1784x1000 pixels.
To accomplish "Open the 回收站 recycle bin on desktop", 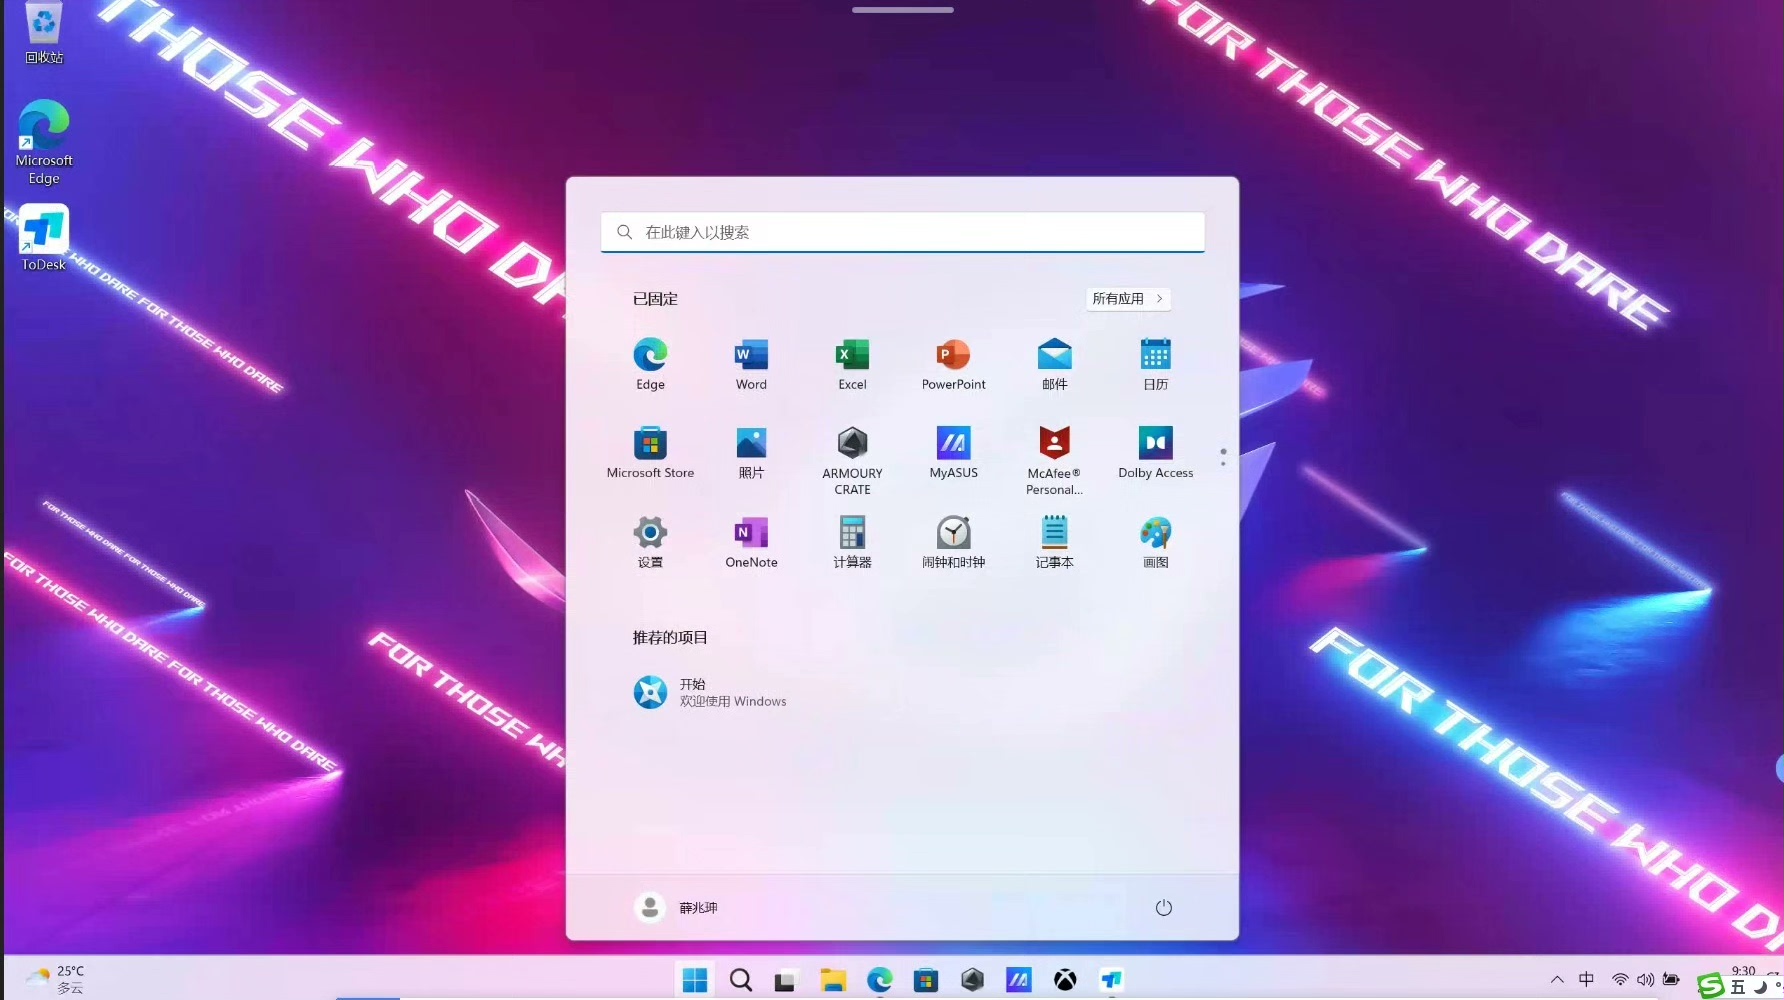I will click(44, 33).
